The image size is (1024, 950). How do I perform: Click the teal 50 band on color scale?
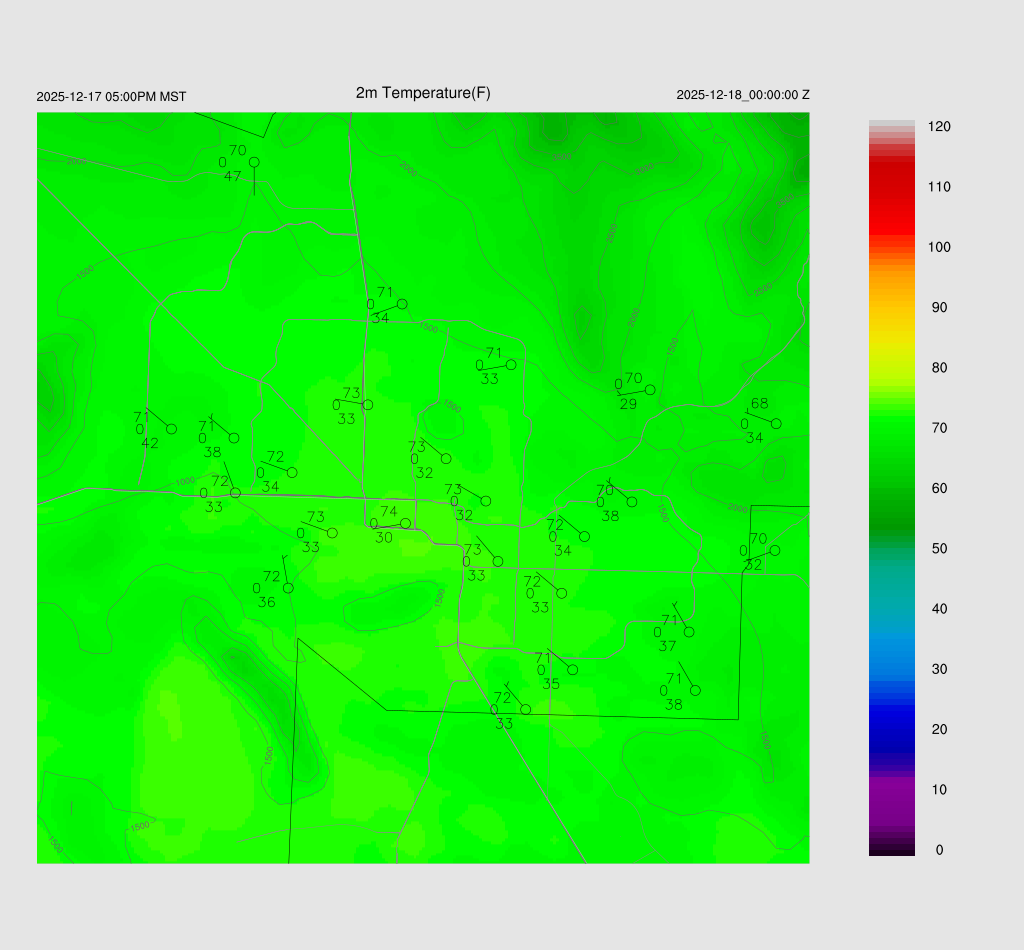coord(891,548)
